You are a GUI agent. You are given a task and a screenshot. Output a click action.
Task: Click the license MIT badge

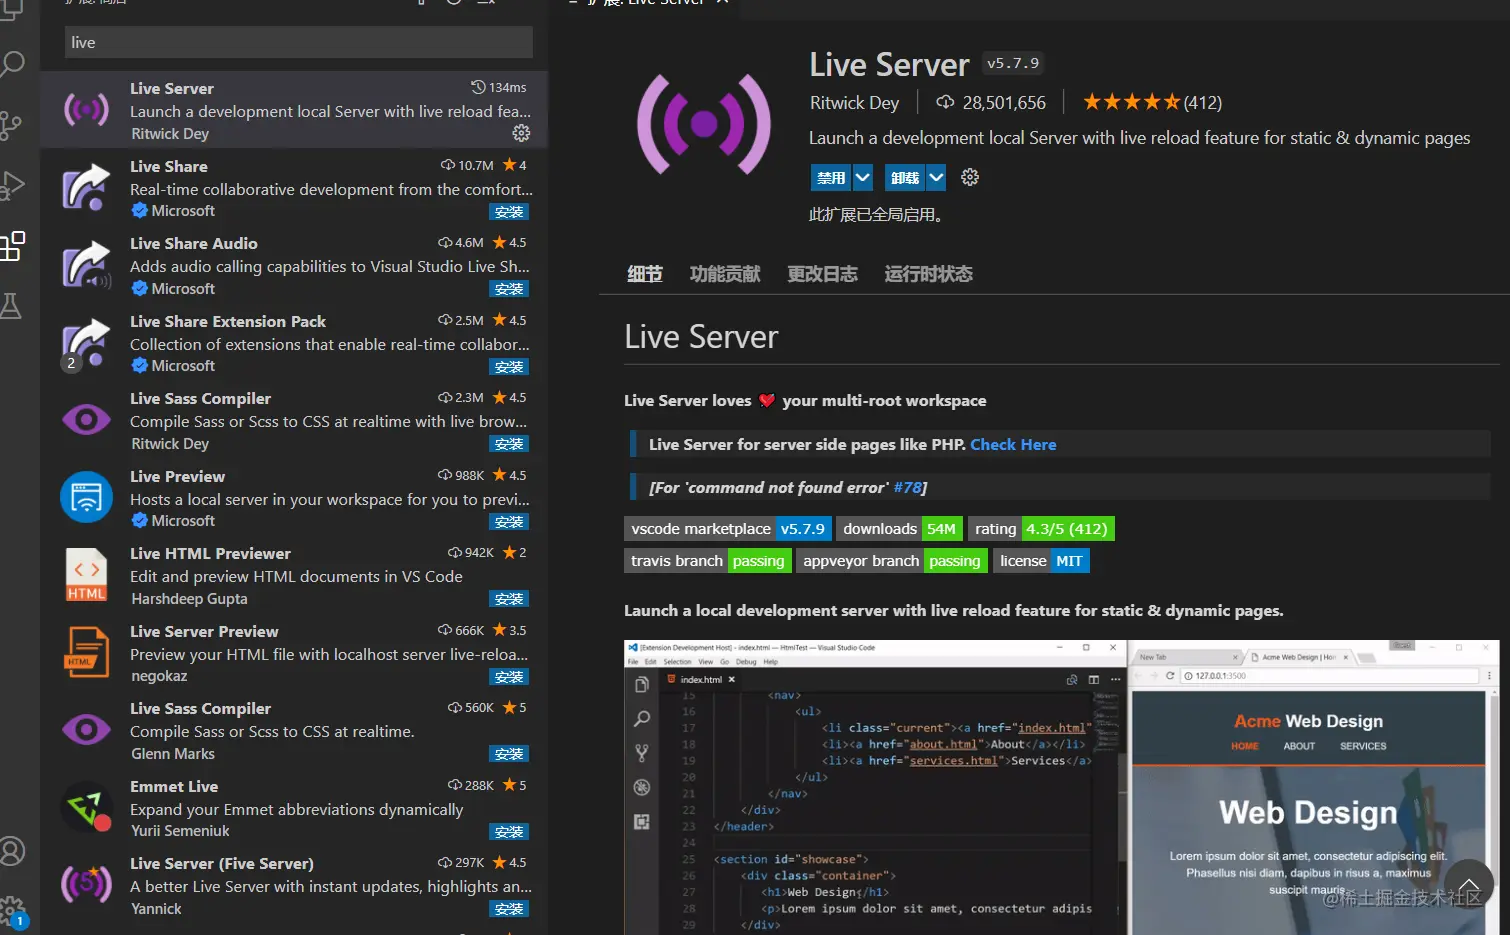click(x=1041, y=561)
